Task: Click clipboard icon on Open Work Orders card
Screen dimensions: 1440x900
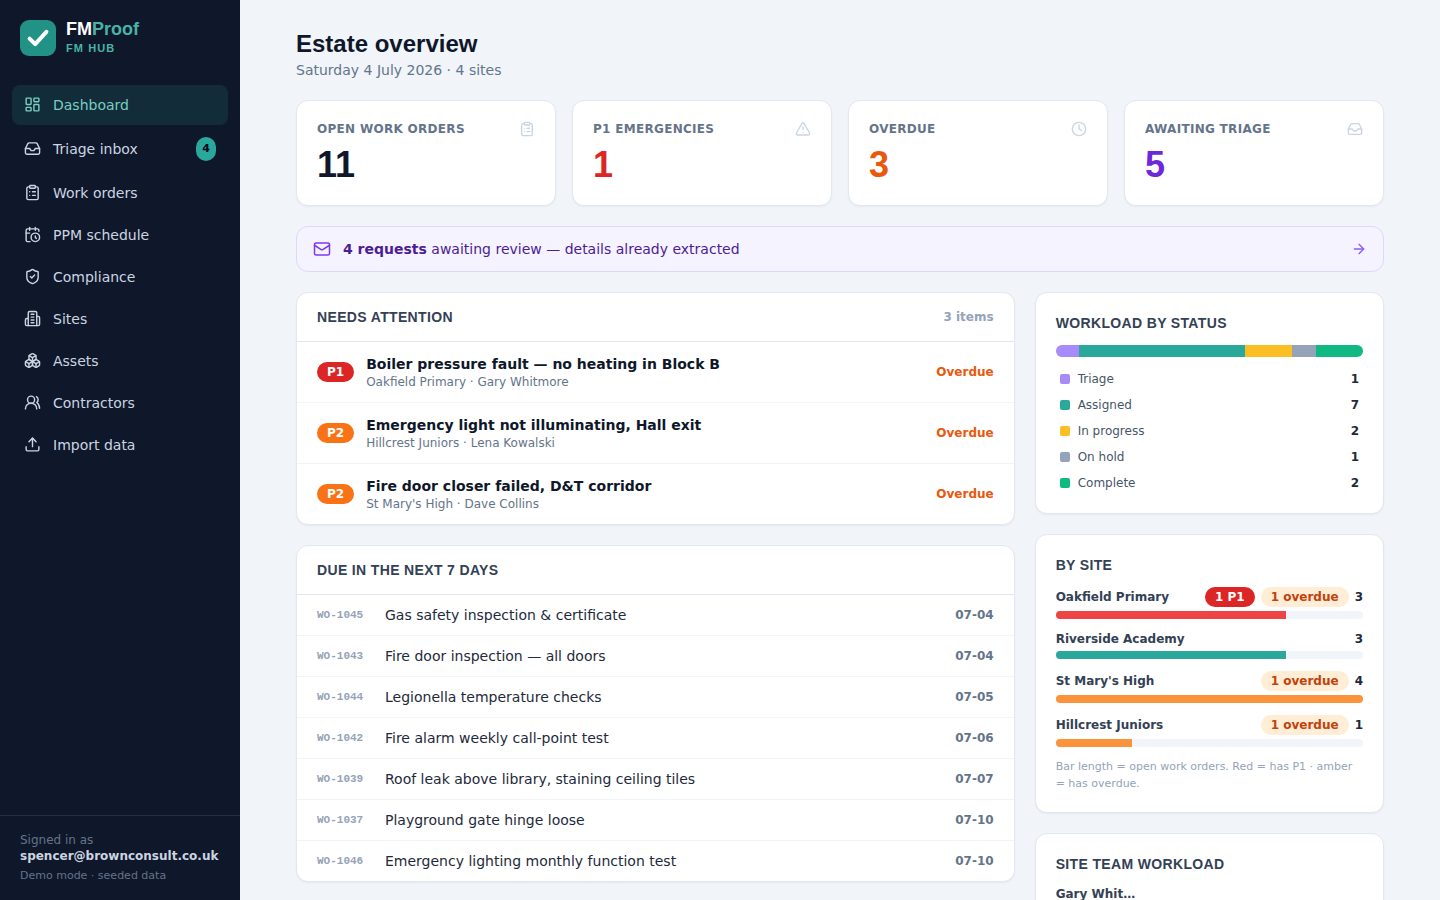Action: coord(527,129)
